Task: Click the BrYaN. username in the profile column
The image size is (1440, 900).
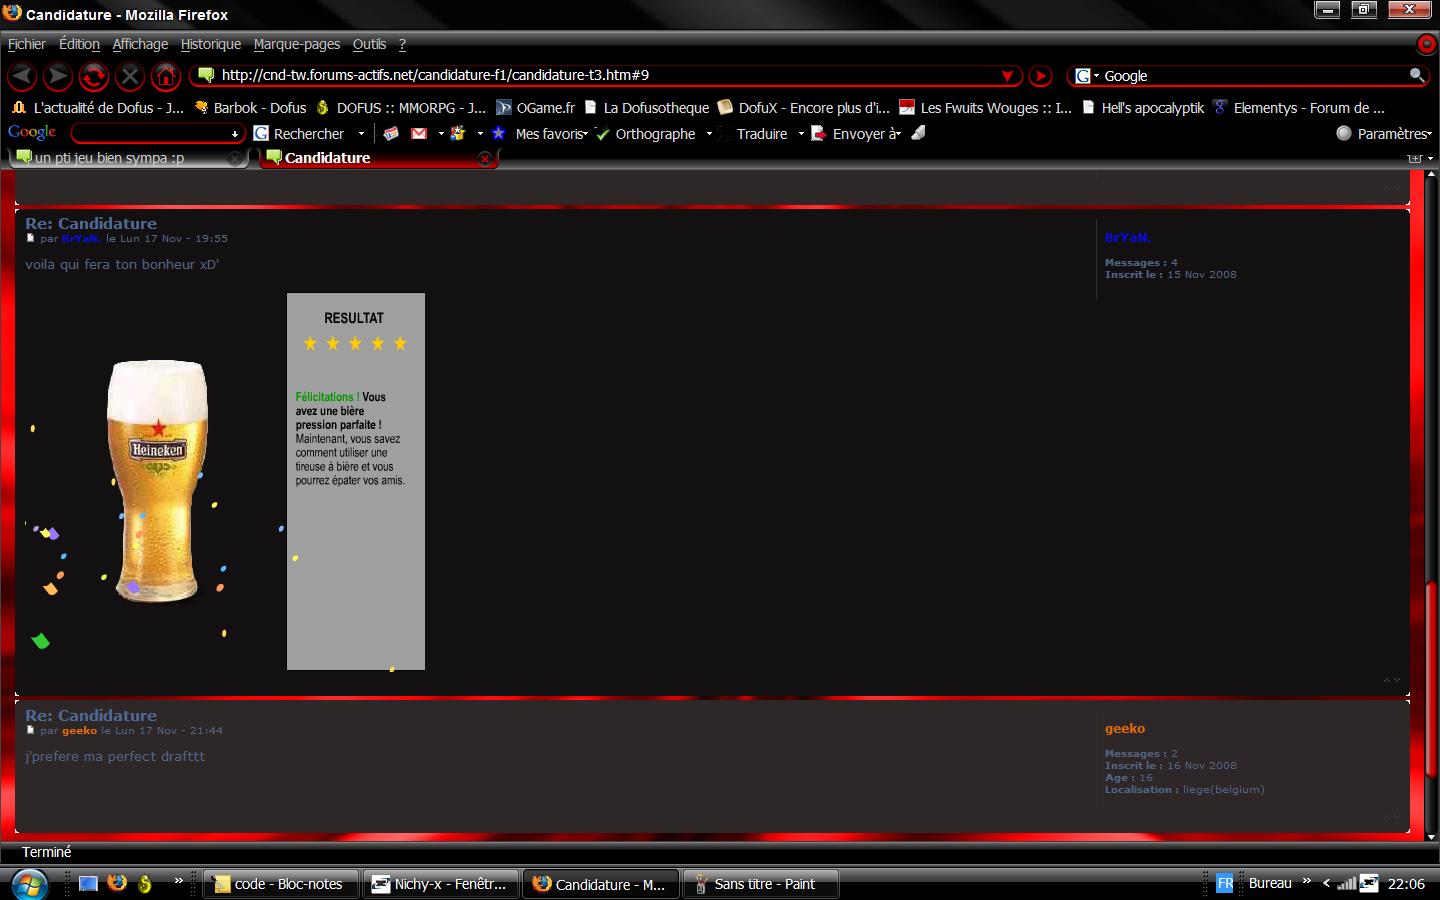Action: click(1128, 238)
